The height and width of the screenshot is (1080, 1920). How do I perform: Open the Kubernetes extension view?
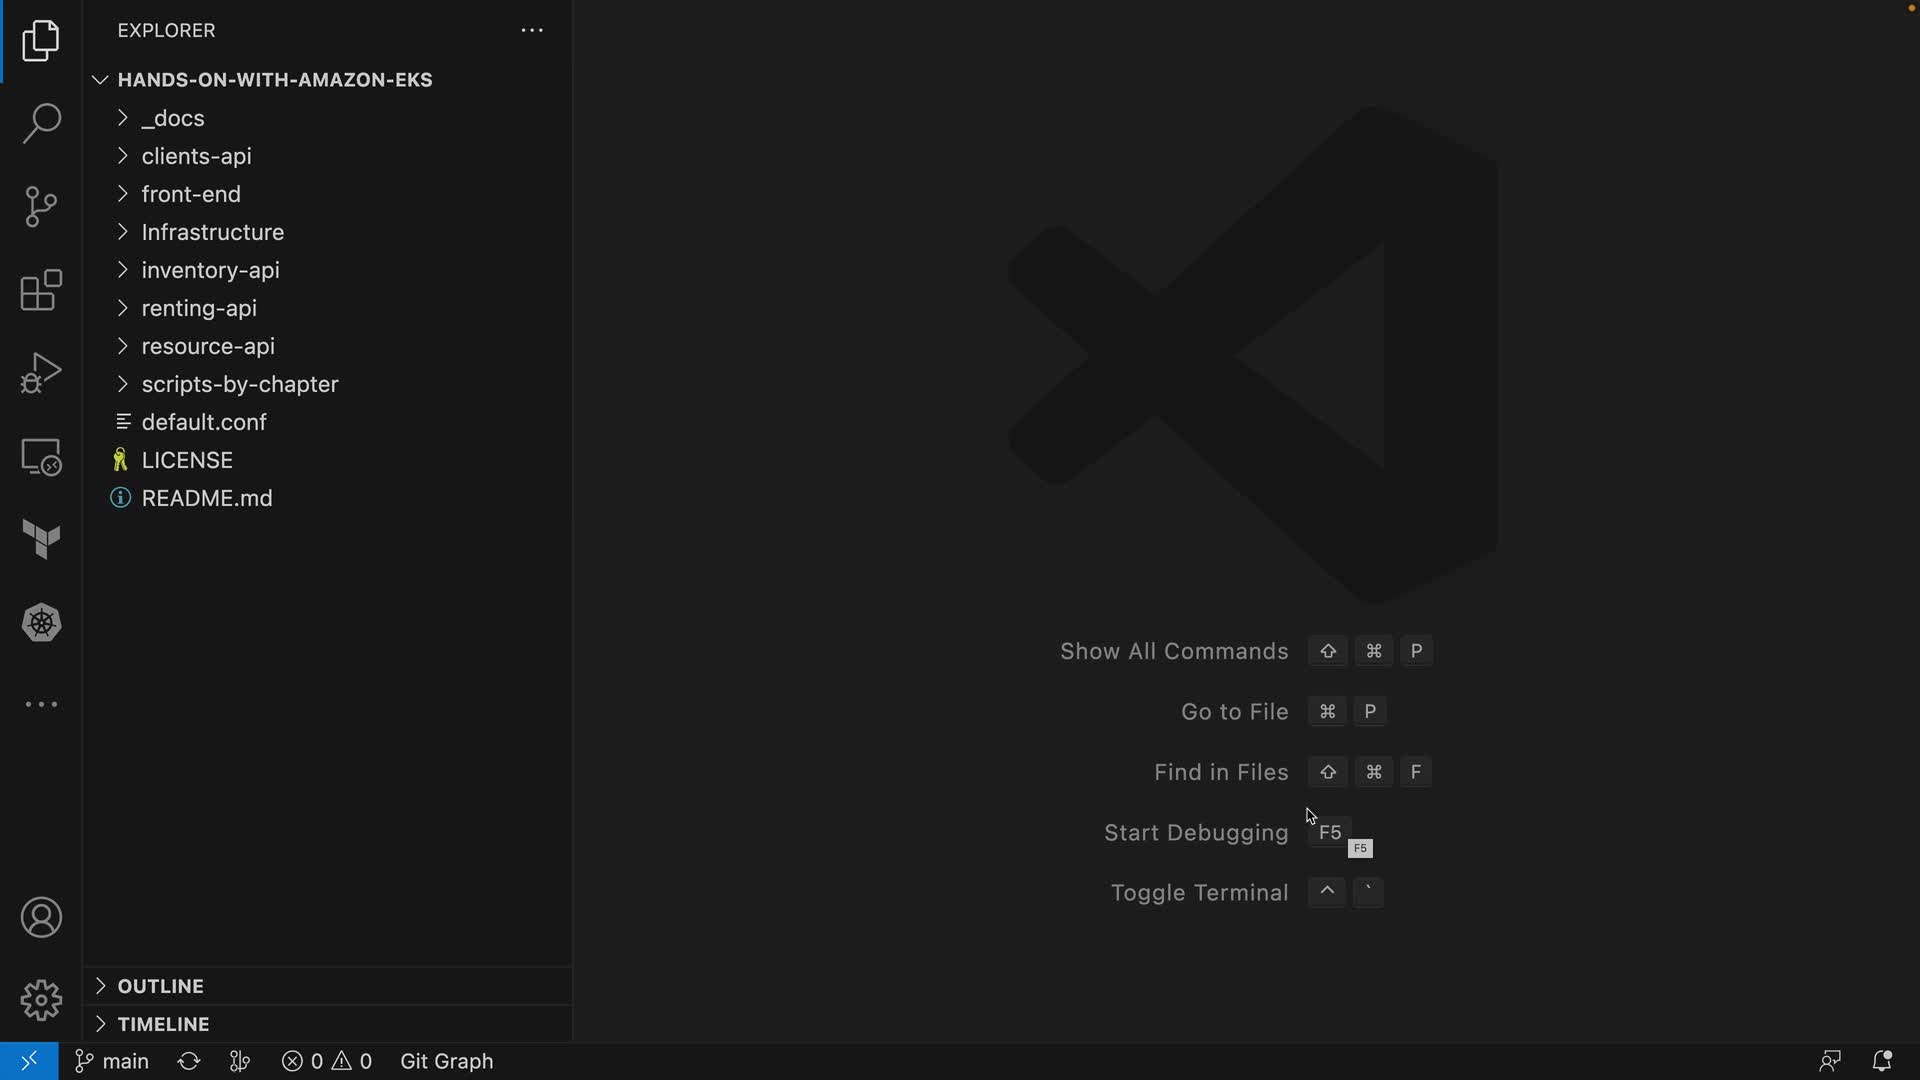tap(41, 623)
